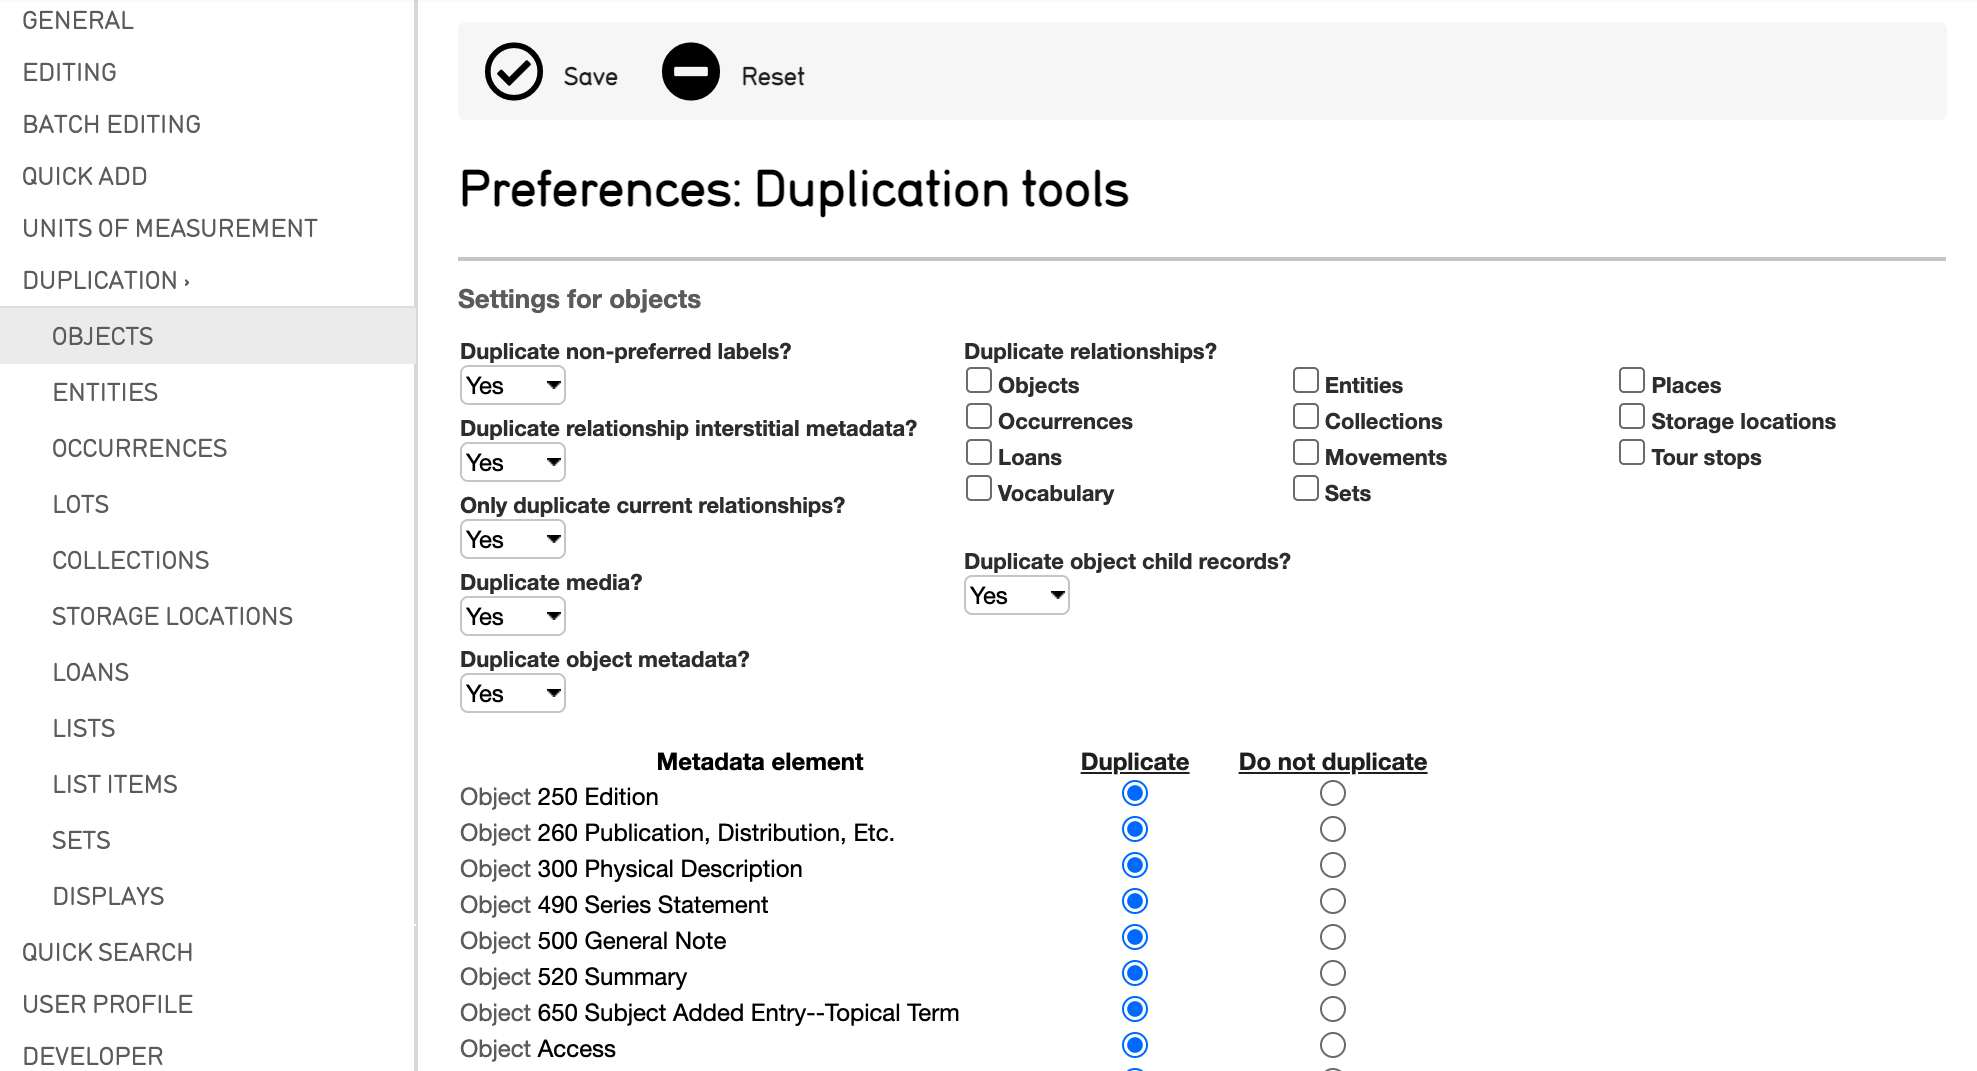This screenshot has height=1071, width=1977.
Task: Click the Reset minus-circle icon
Action: (690, 72)
